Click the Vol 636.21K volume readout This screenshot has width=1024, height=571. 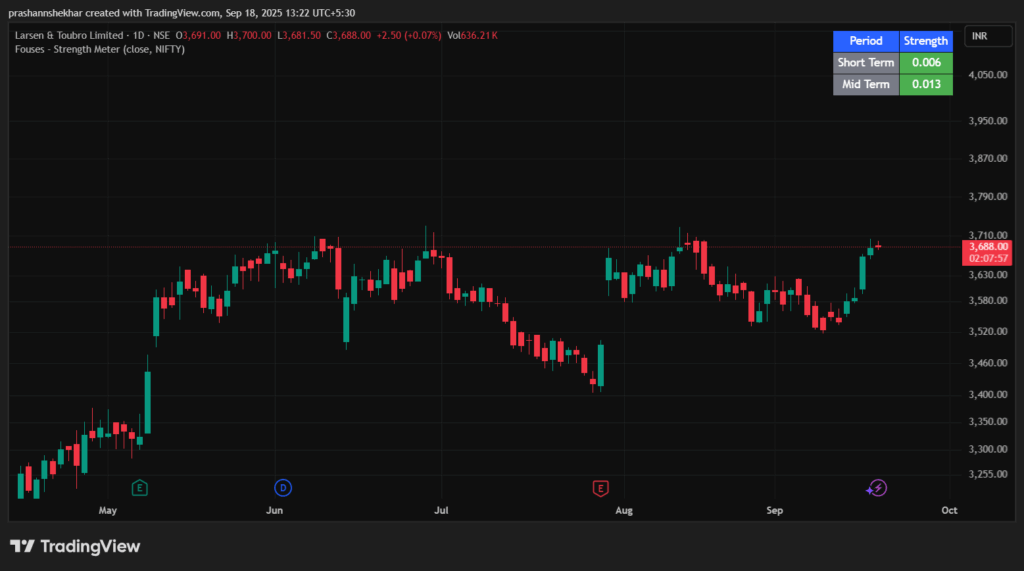tap(473, 35)
